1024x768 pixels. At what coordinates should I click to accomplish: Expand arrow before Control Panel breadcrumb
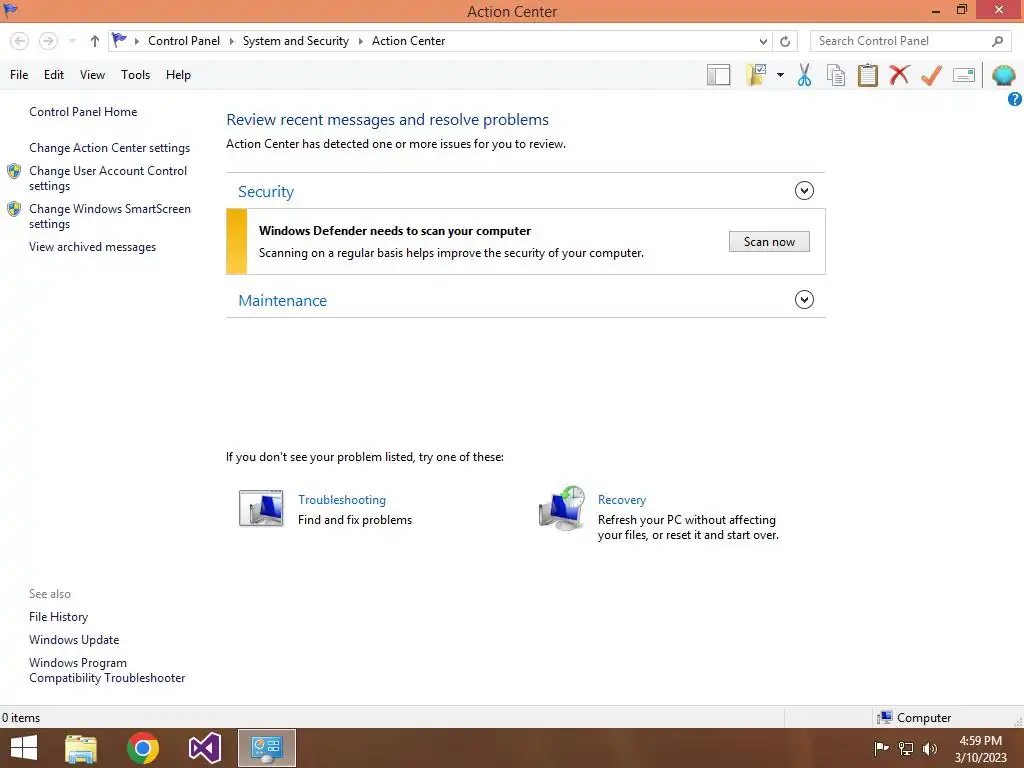[136, 41]
